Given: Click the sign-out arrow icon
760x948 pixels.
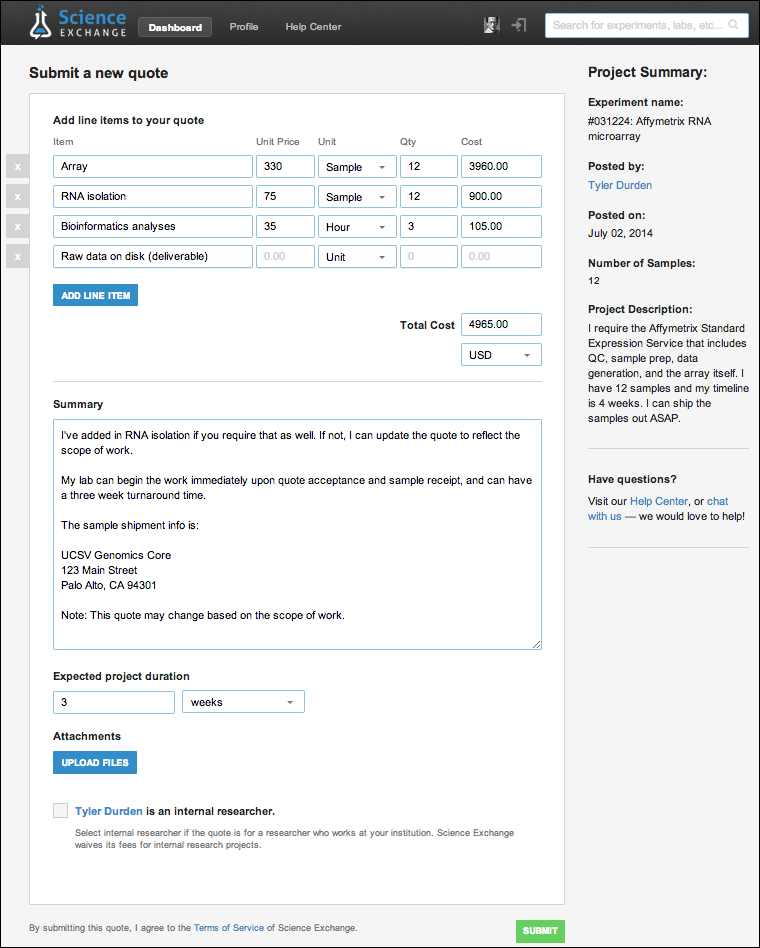Looking at the screenshot, I should pyautogui.click(x=519, y=25).
